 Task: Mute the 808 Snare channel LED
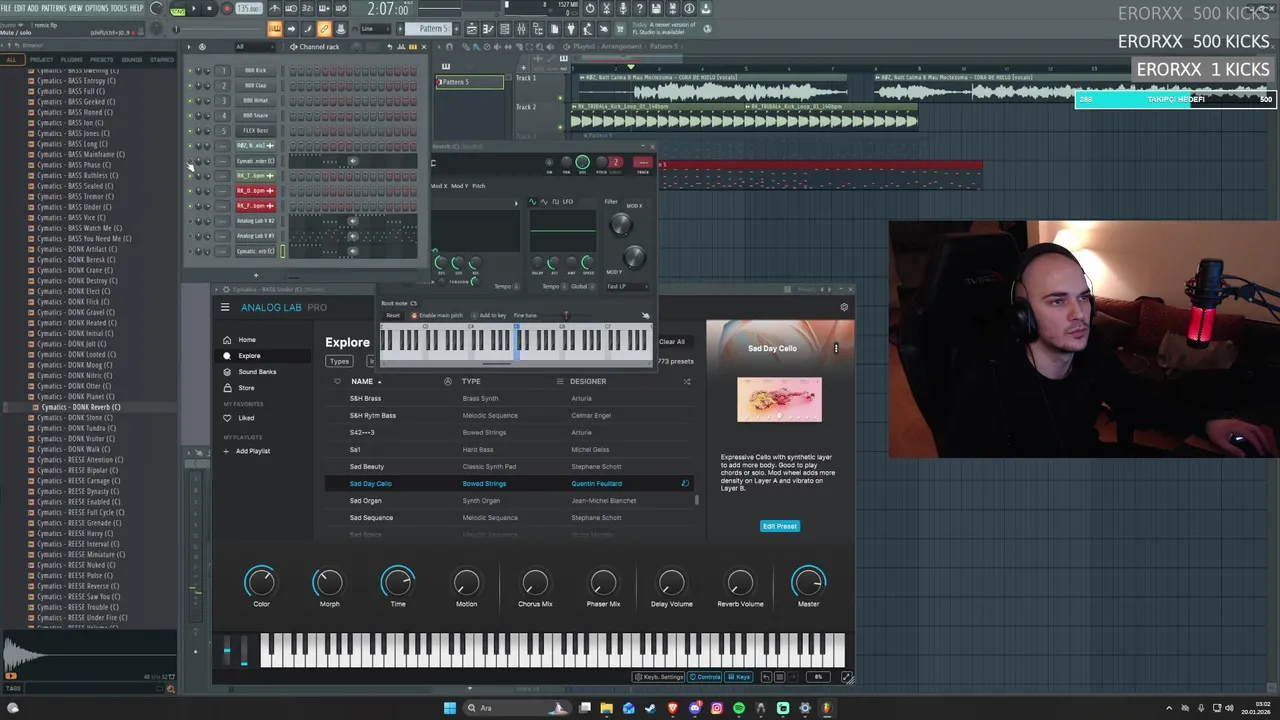(x=190, y=116)
